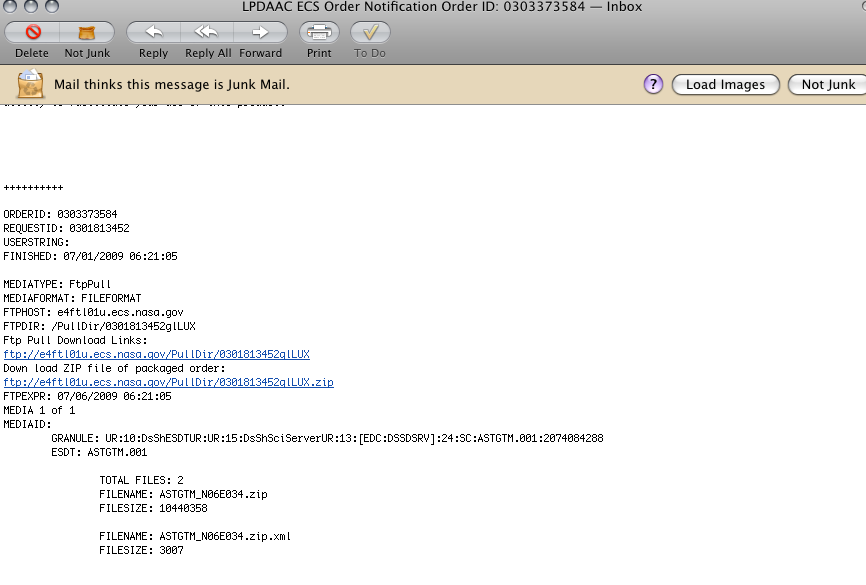
Task: Click the Reply All arrows icon
Action: coord(206,32)
